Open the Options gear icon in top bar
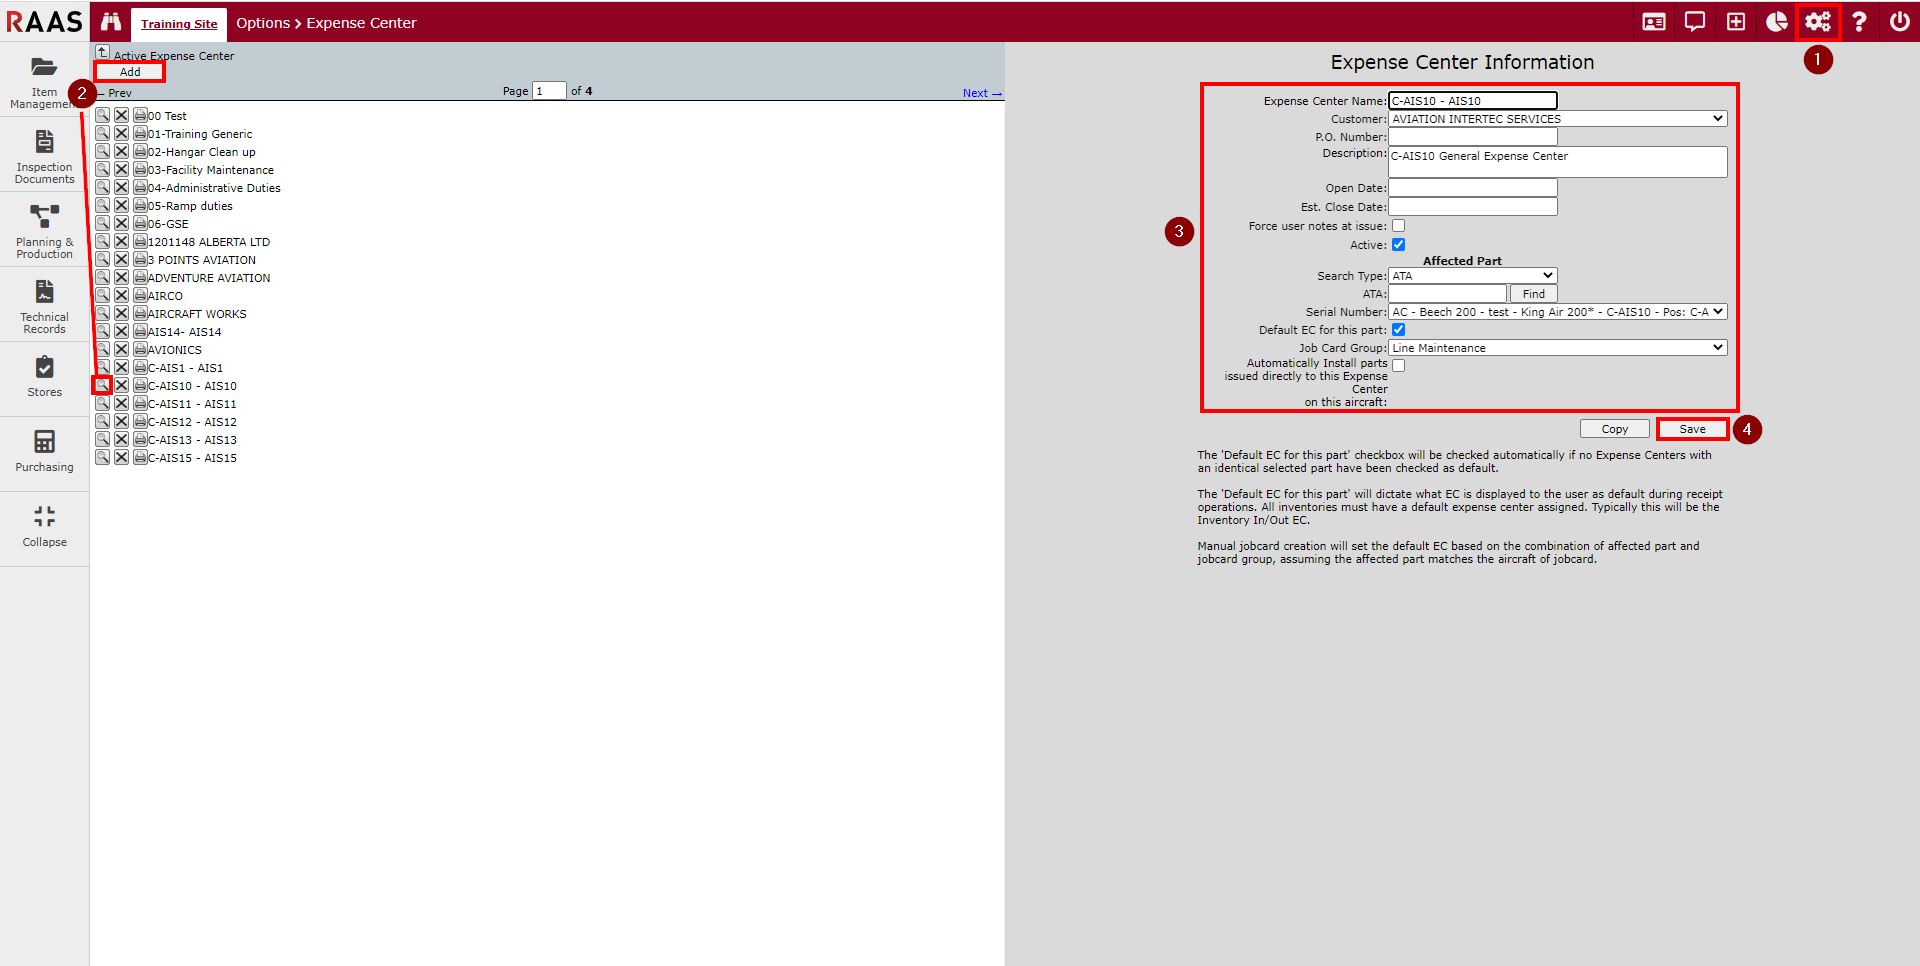1920x966 pixels. [1817, 22]
